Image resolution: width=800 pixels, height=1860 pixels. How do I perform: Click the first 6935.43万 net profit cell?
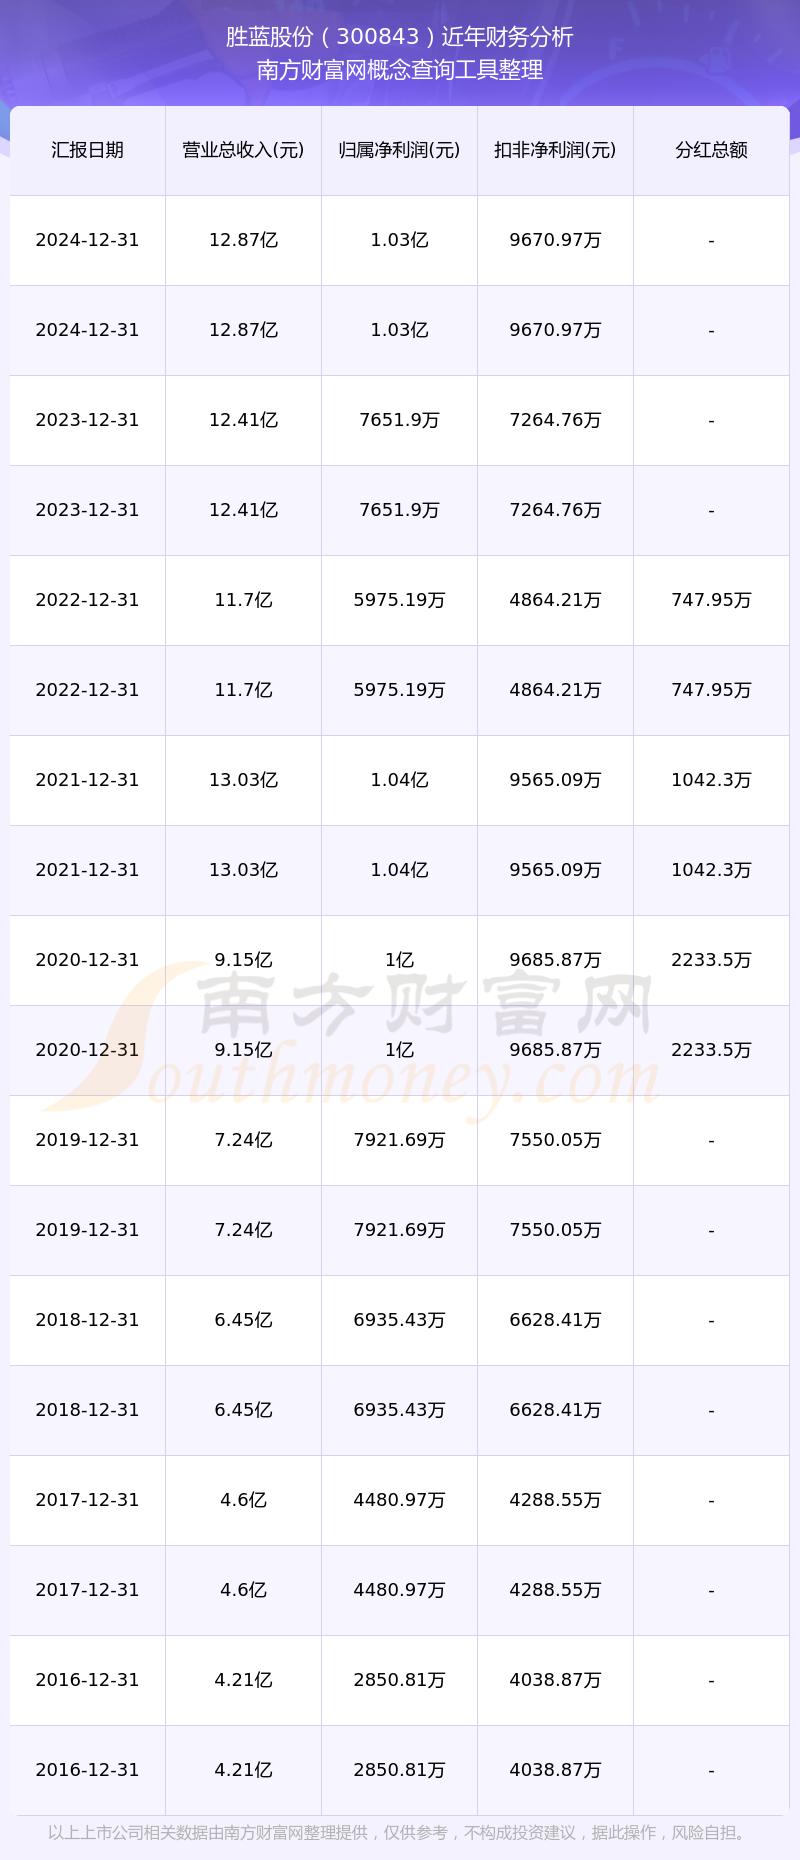(399, 1320)
